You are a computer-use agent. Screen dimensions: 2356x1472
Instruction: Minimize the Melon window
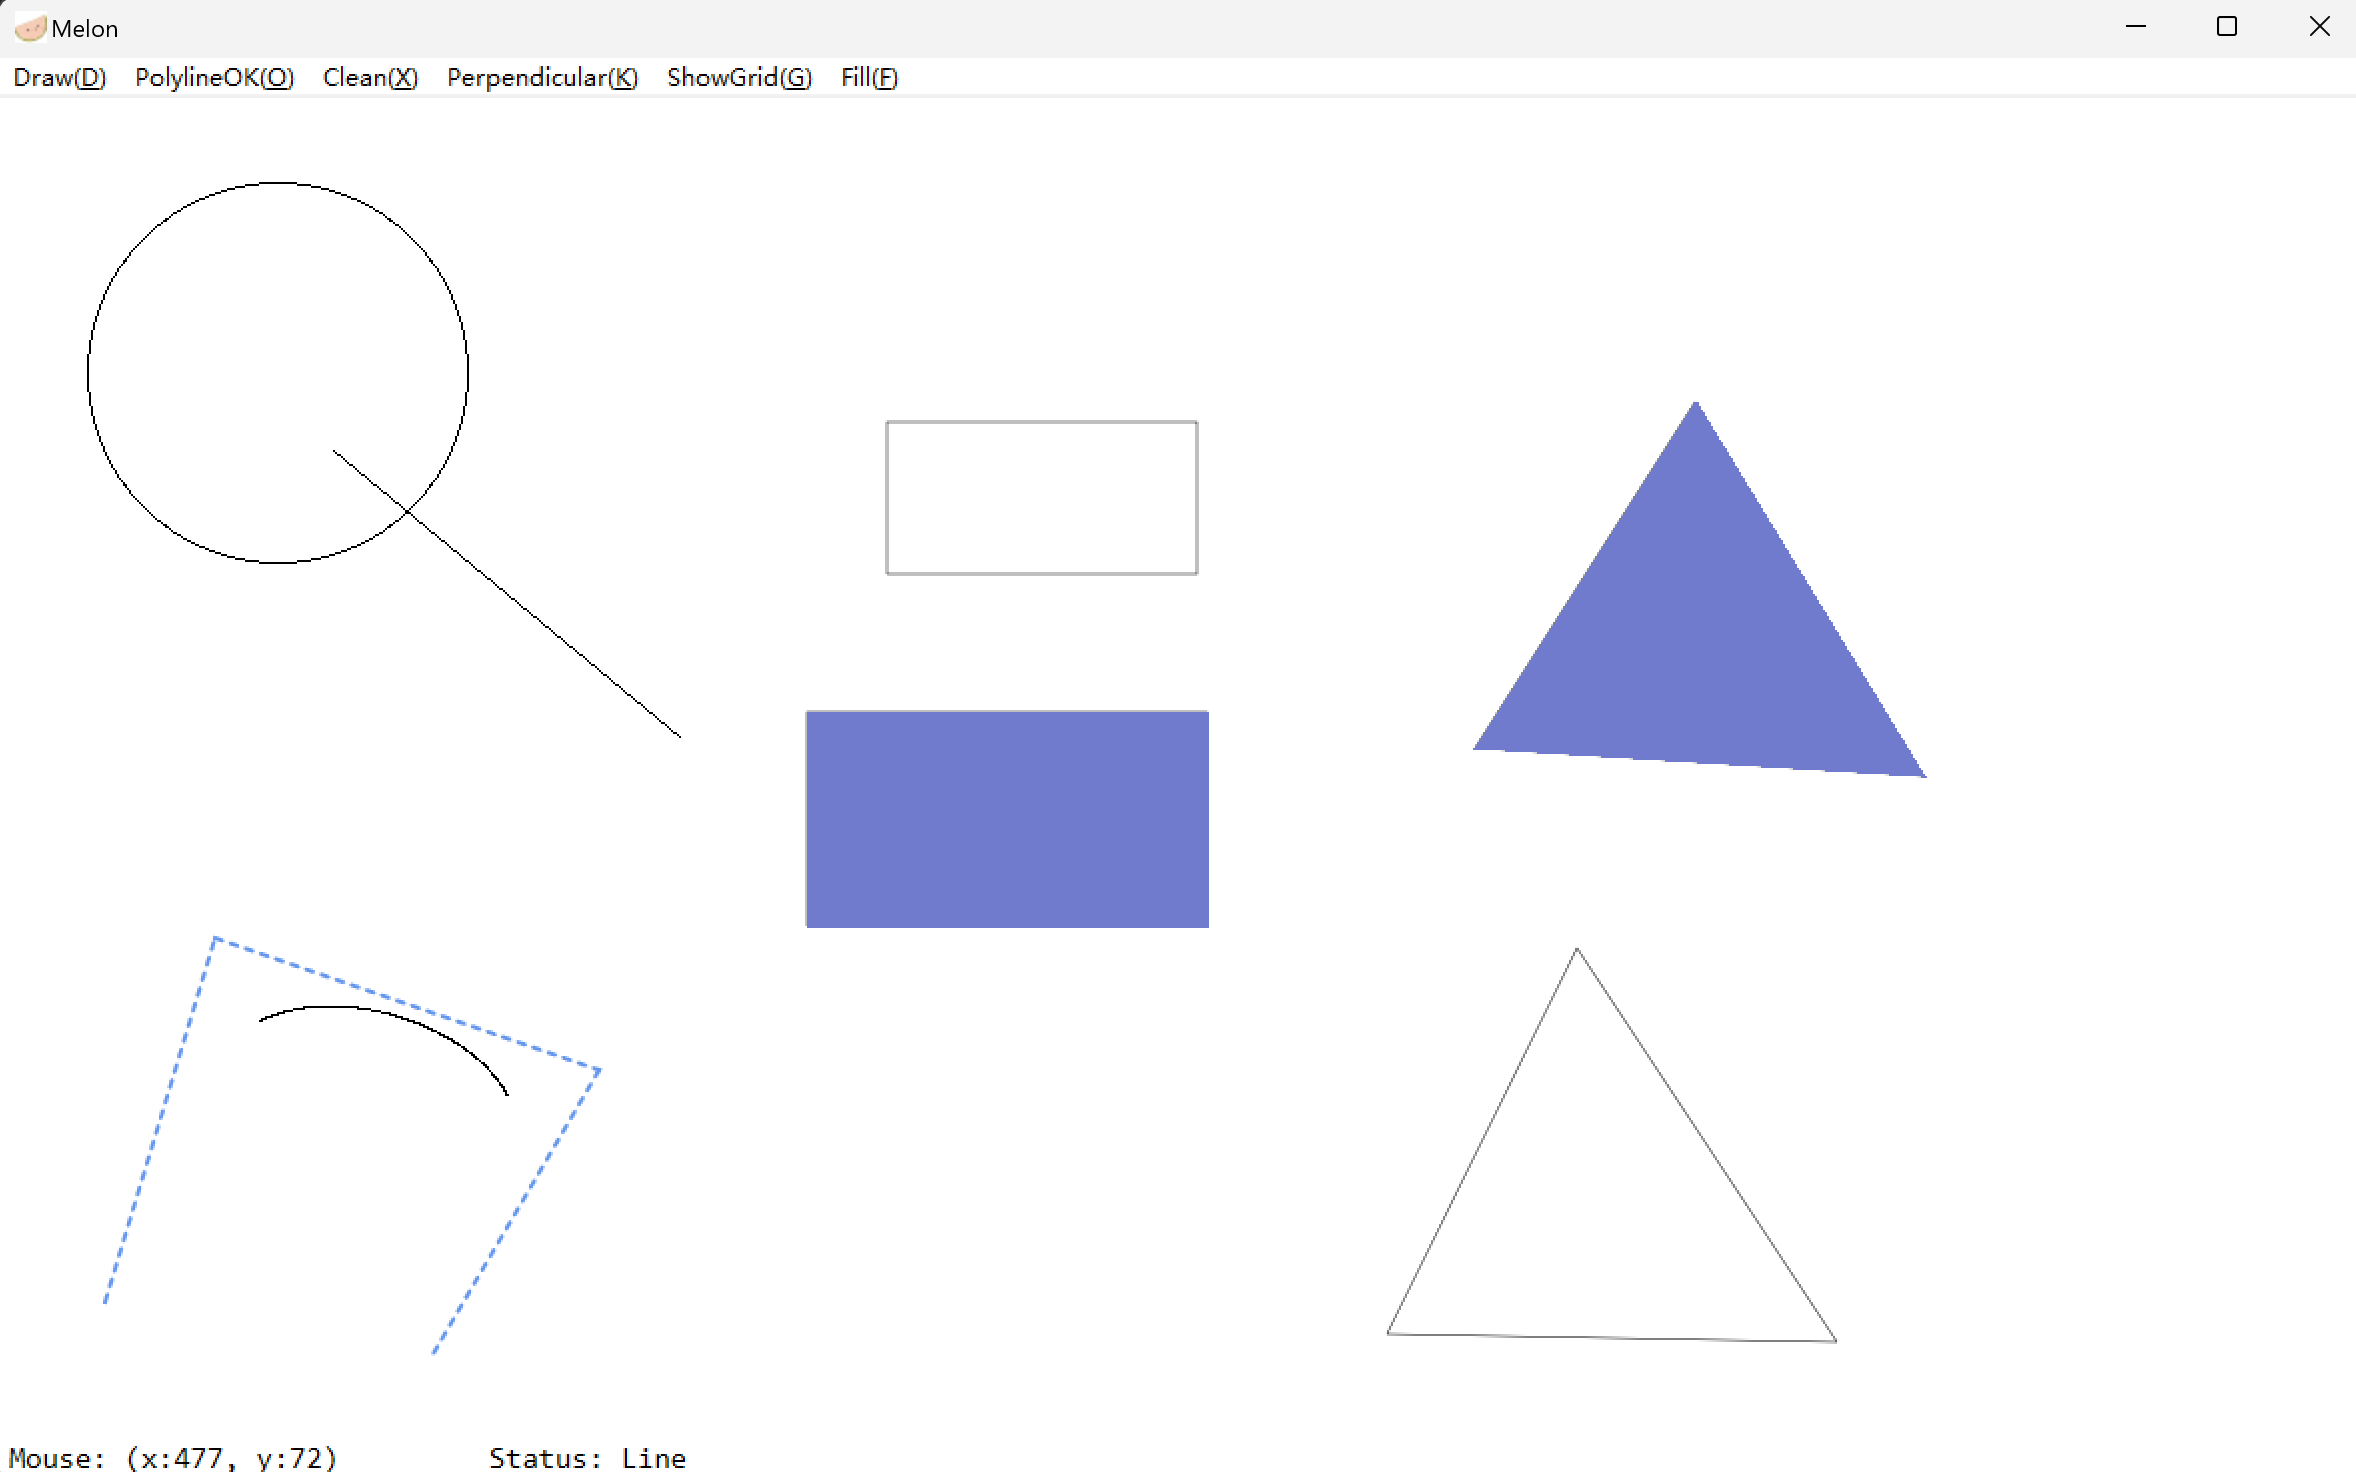(2136, 27)
